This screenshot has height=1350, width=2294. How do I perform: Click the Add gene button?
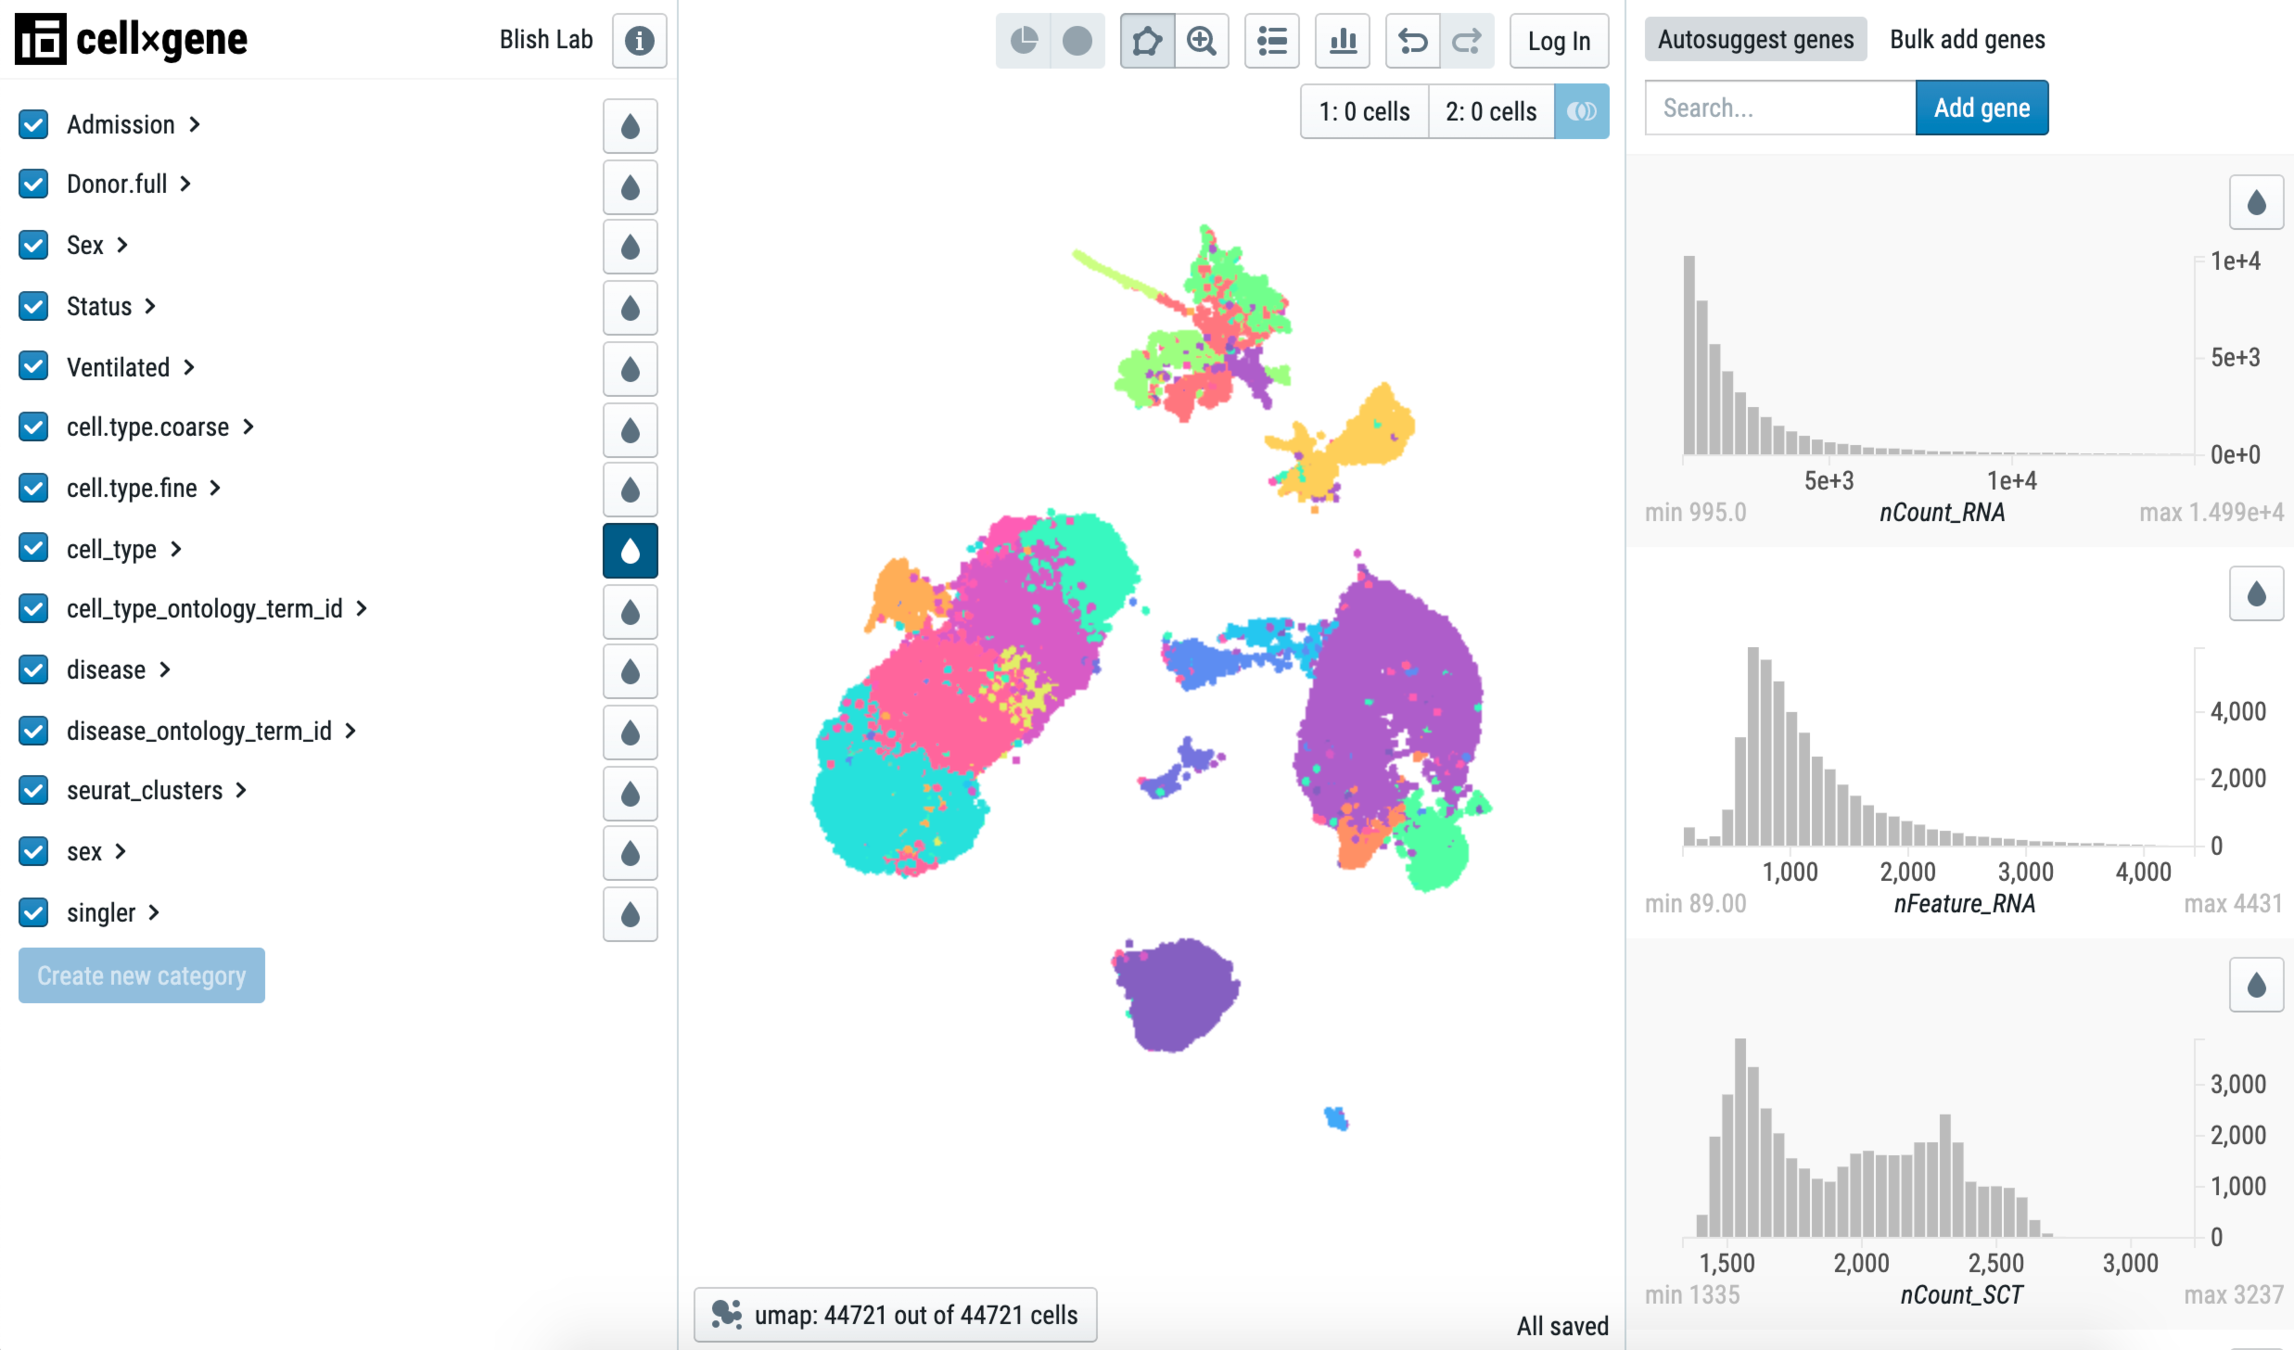pyautogui.click(x=1980, y=108)
